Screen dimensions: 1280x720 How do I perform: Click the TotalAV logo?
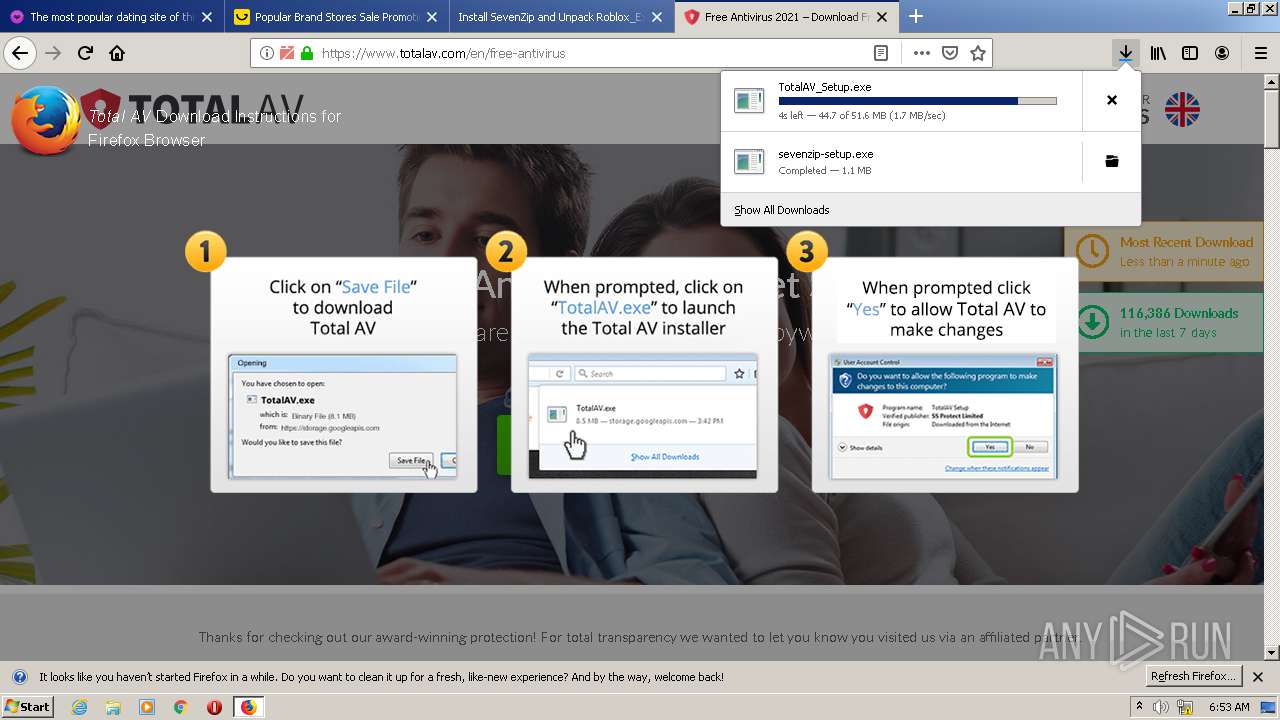point(190,110)
